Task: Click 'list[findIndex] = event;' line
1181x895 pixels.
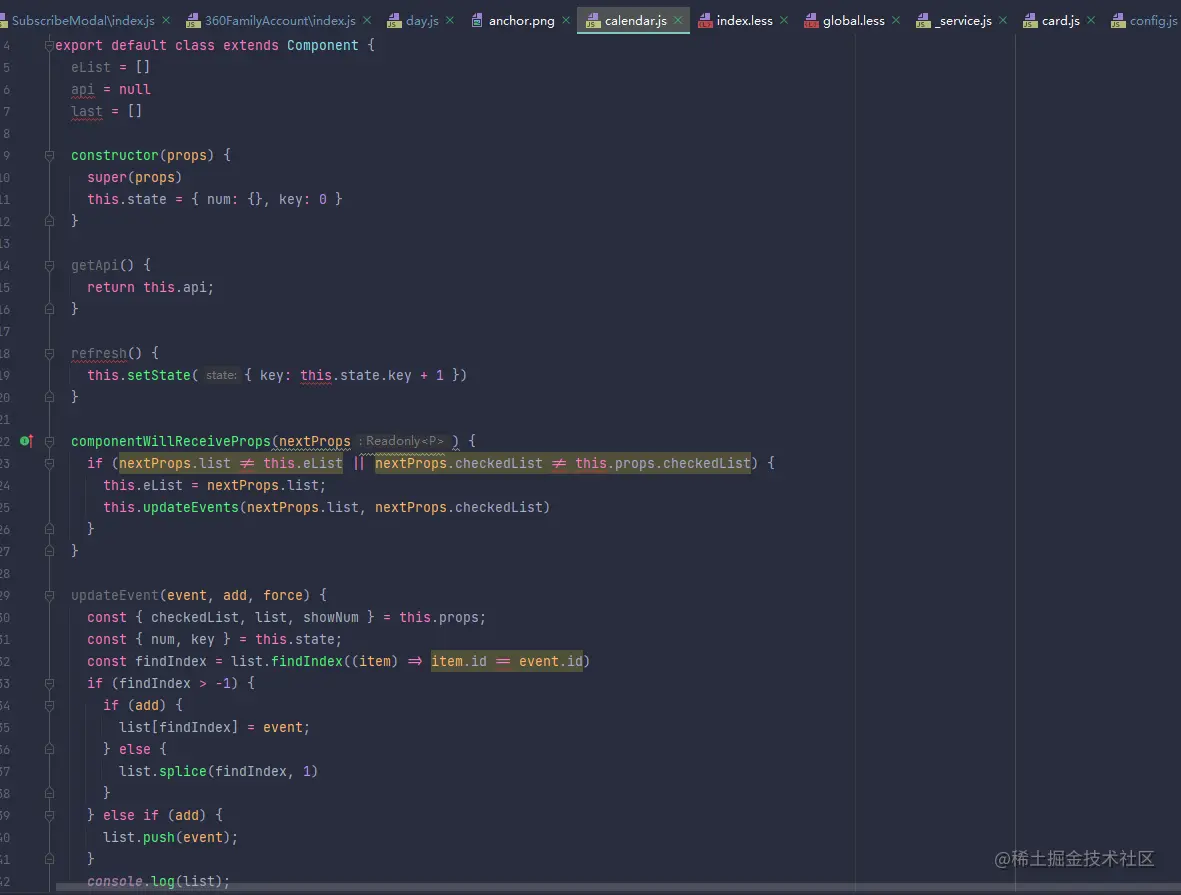Action: pyautogui.click(x=215, y=727)
